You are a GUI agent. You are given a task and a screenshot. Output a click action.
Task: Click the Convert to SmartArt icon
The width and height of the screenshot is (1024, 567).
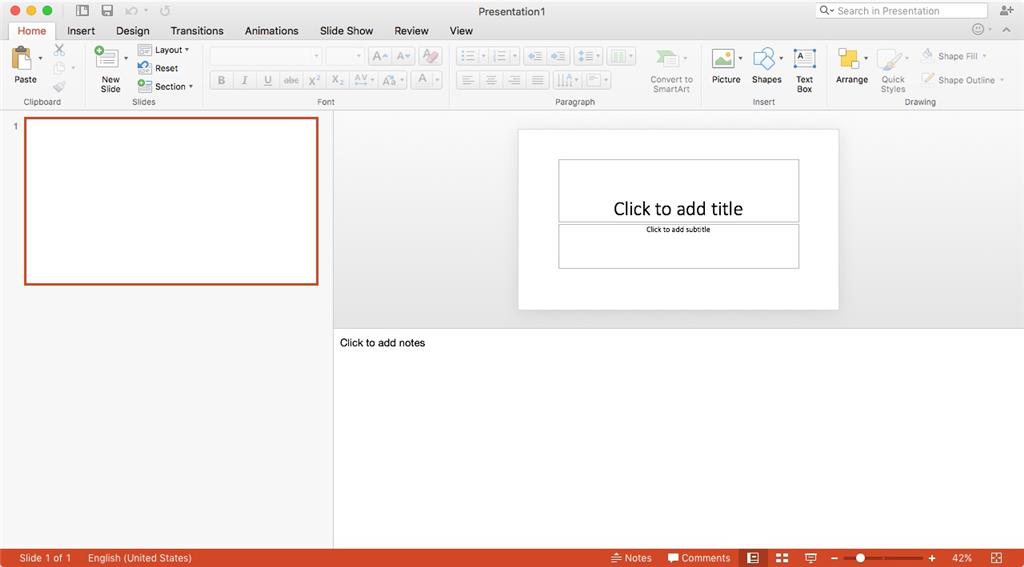(x=667, y=58)
